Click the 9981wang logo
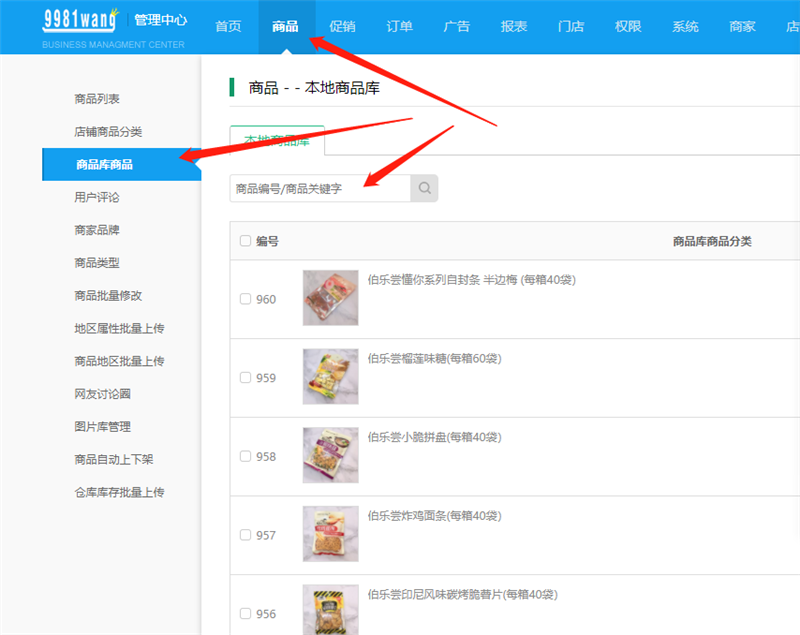 pyautogui.click(x=80, y=19)
